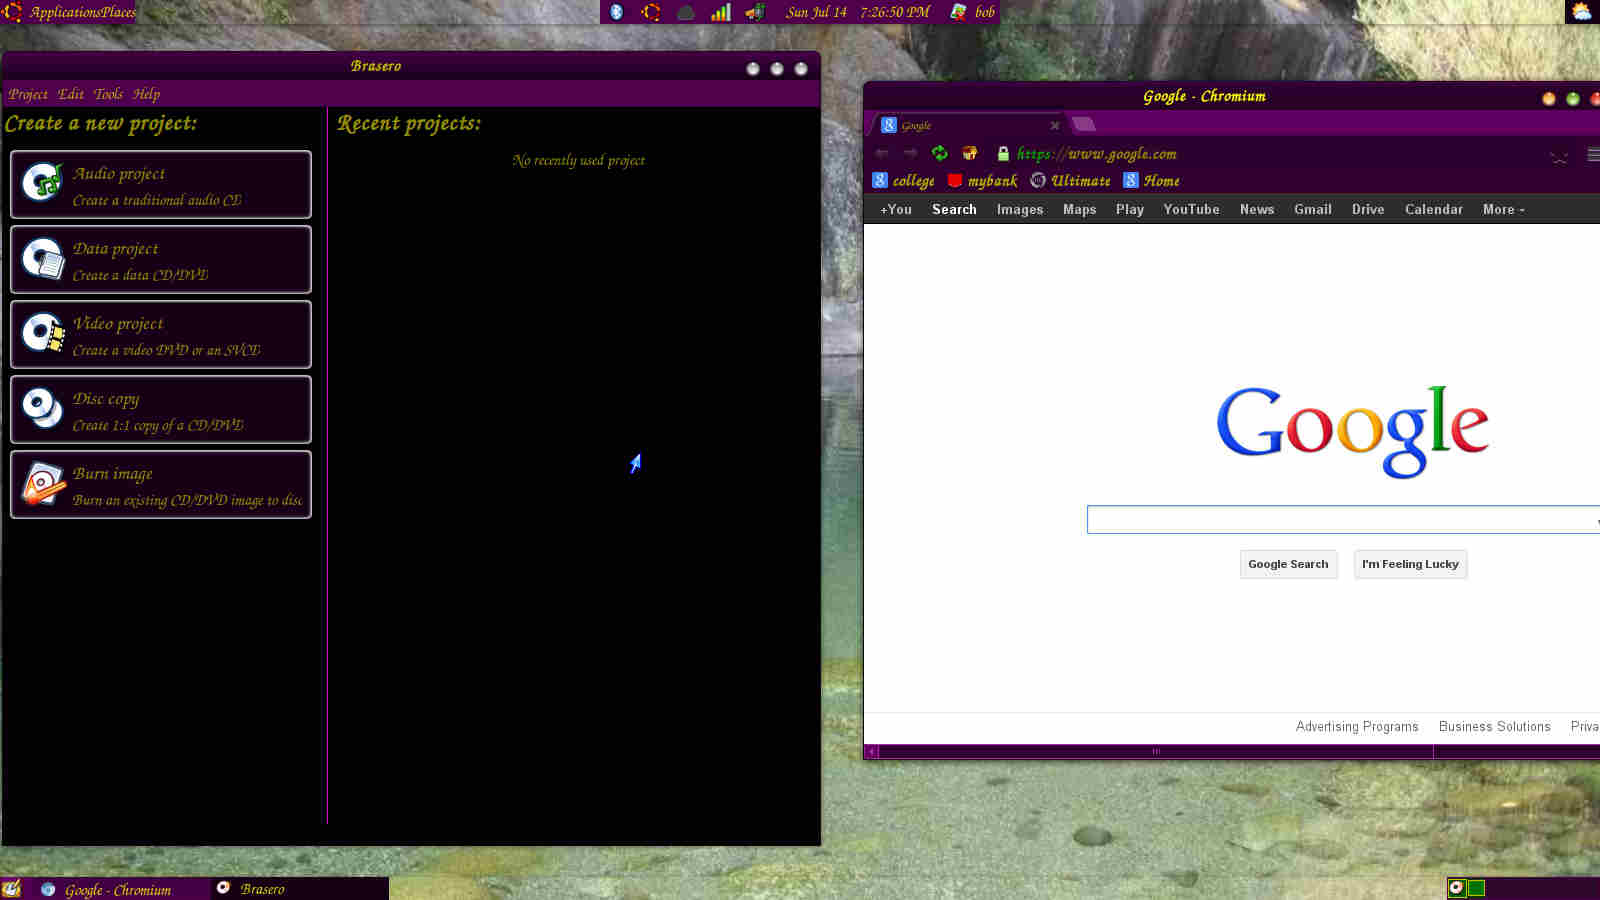The width and height of the screenshot is (1600, 900).
Task: Open the +You link
Action: [x=896, y=209]
